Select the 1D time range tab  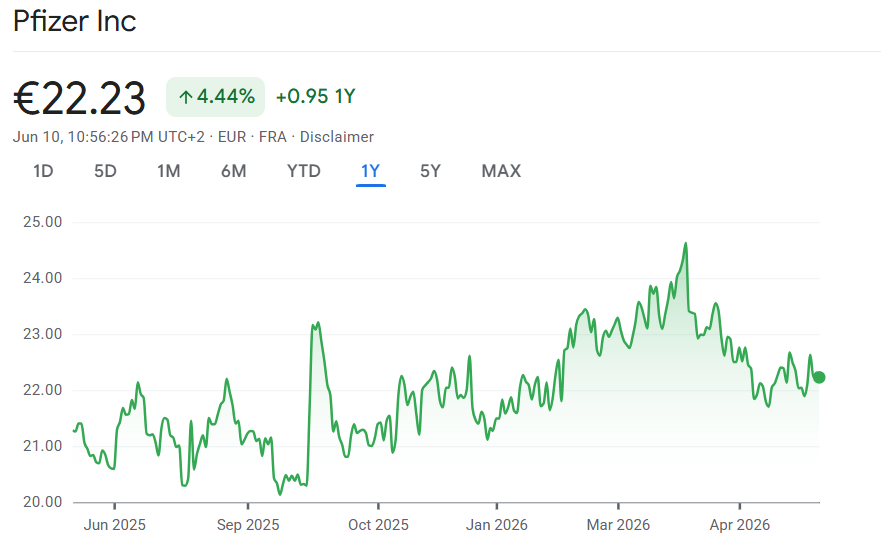[x=43, y=171]
